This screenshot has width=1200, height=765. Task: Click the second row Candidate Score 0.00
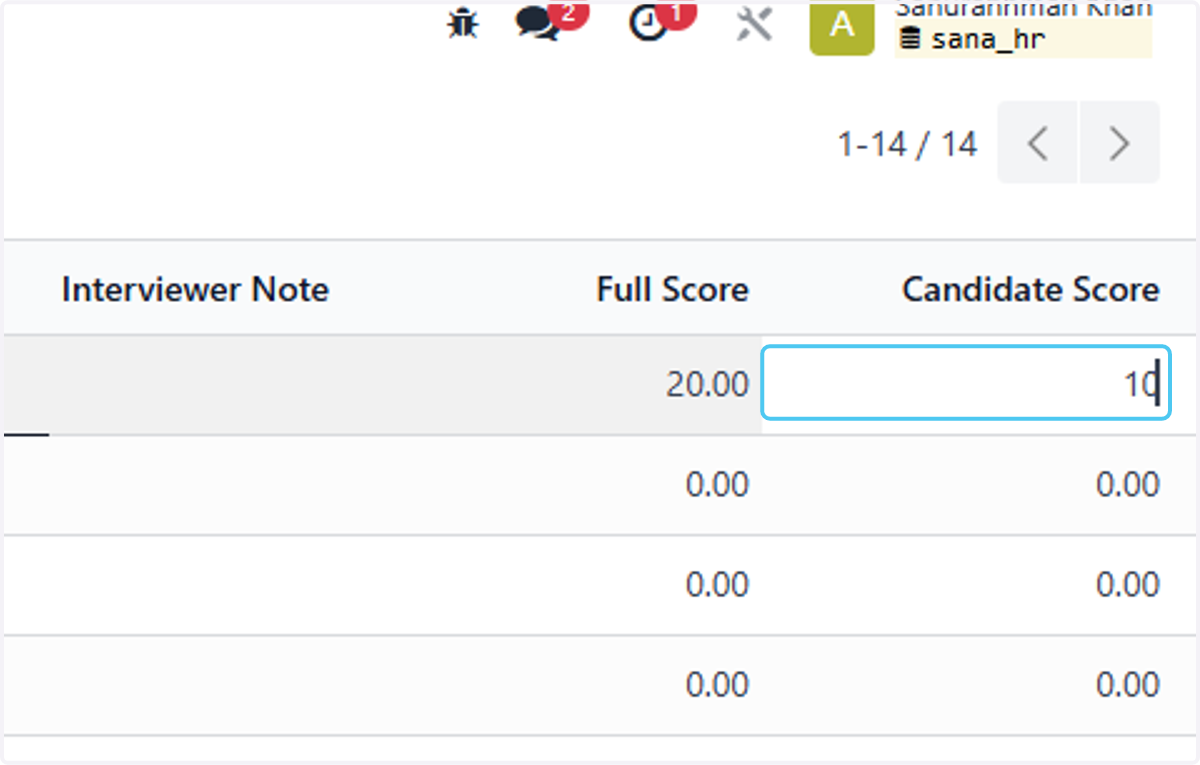coord(1128,485)
